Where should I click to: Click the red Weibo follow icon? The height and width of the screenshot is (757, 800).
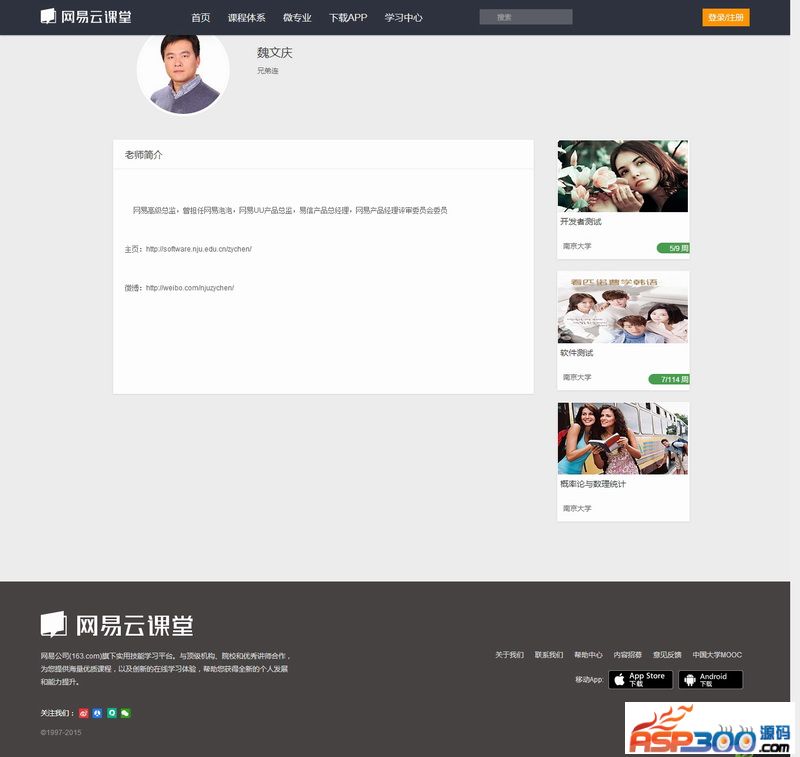(x=84, y=713)
